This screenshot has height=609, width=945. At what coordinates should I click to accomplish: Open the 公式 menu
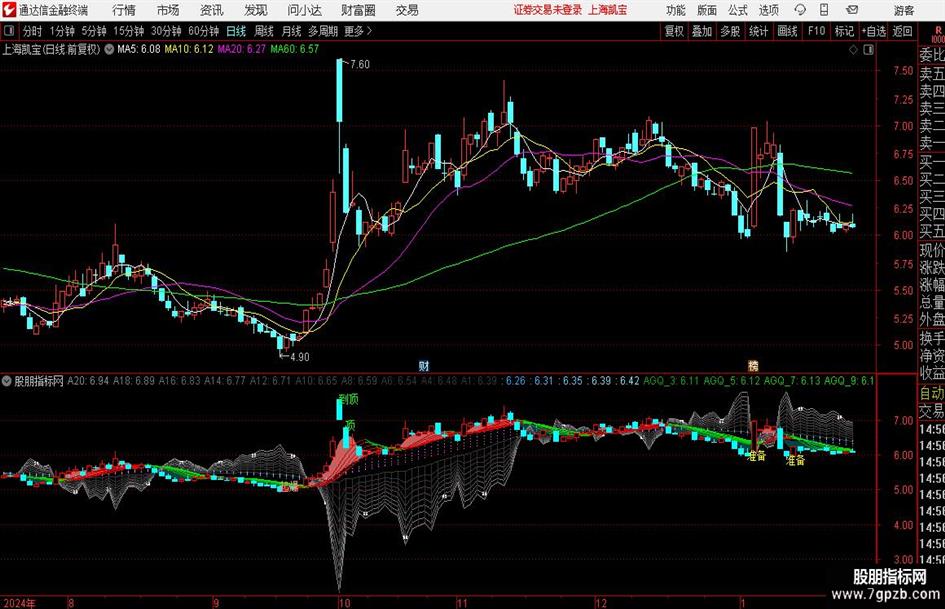(x=737, y=10)
